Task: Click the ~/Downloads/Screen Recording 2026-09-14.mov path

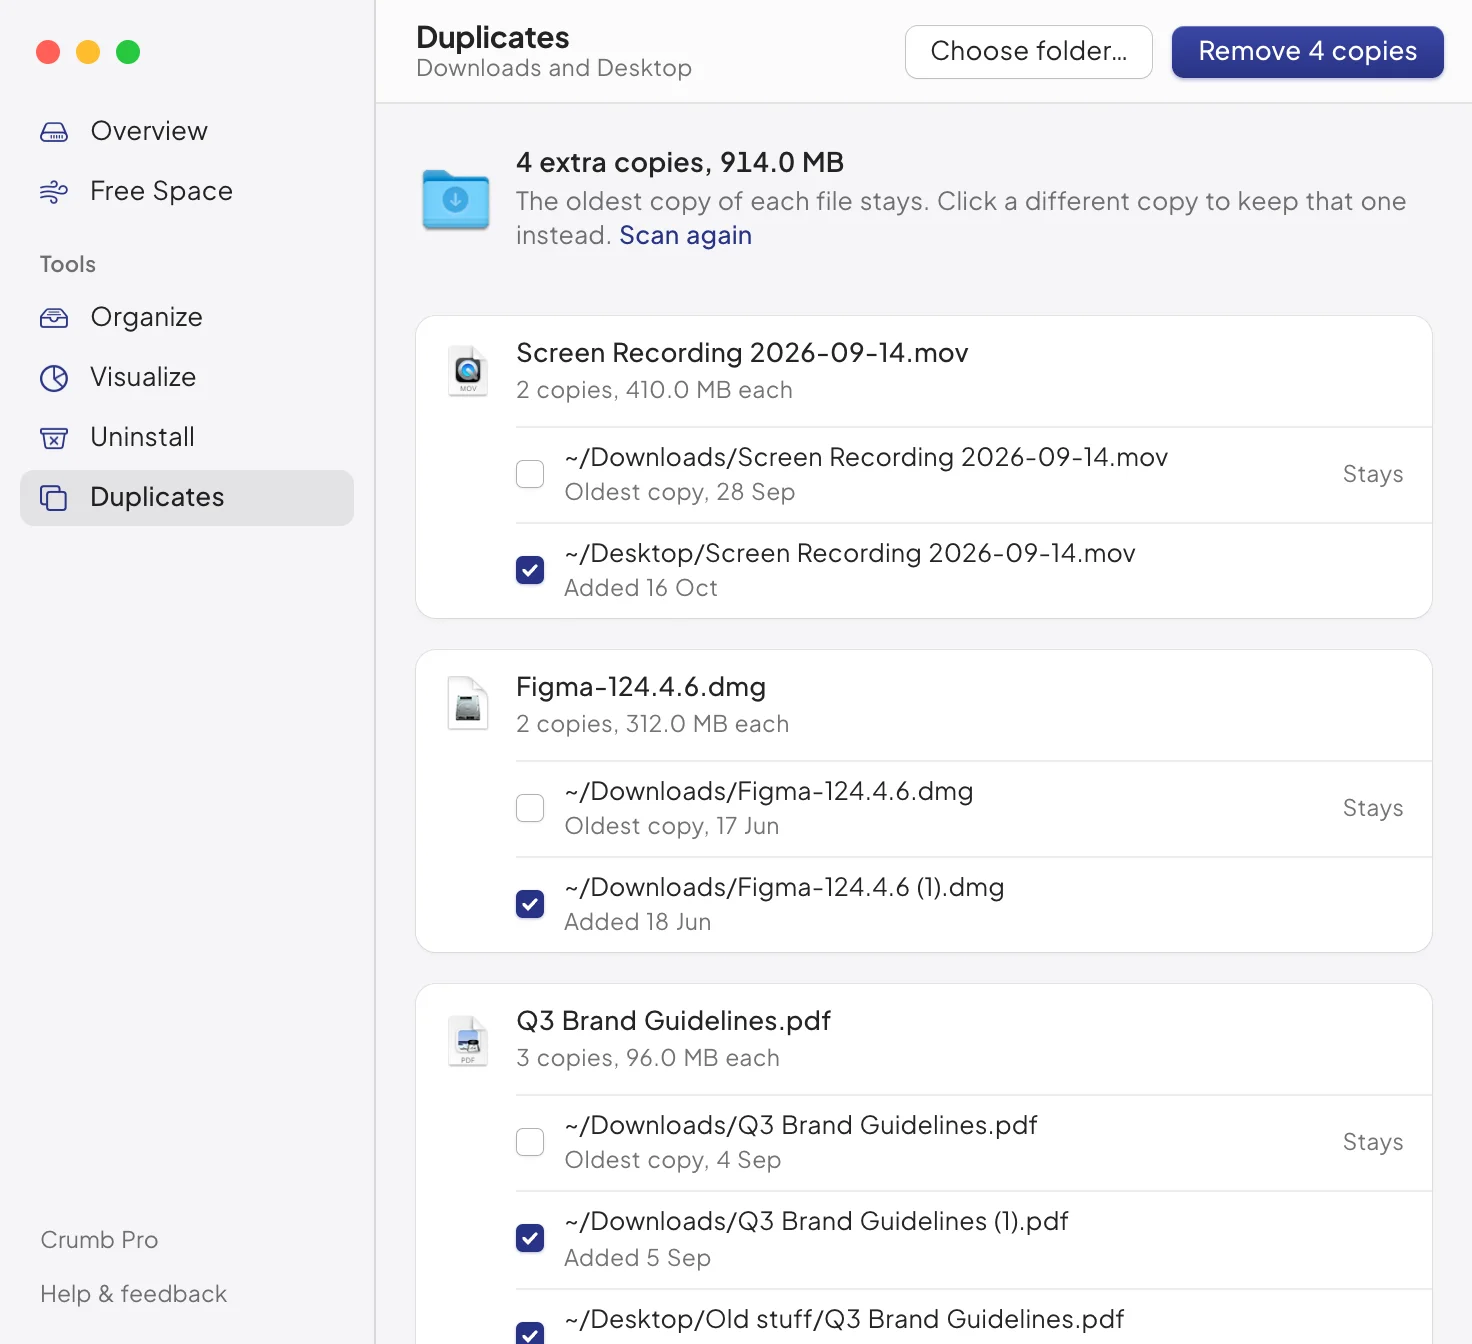Action: [x=866, y=457]
